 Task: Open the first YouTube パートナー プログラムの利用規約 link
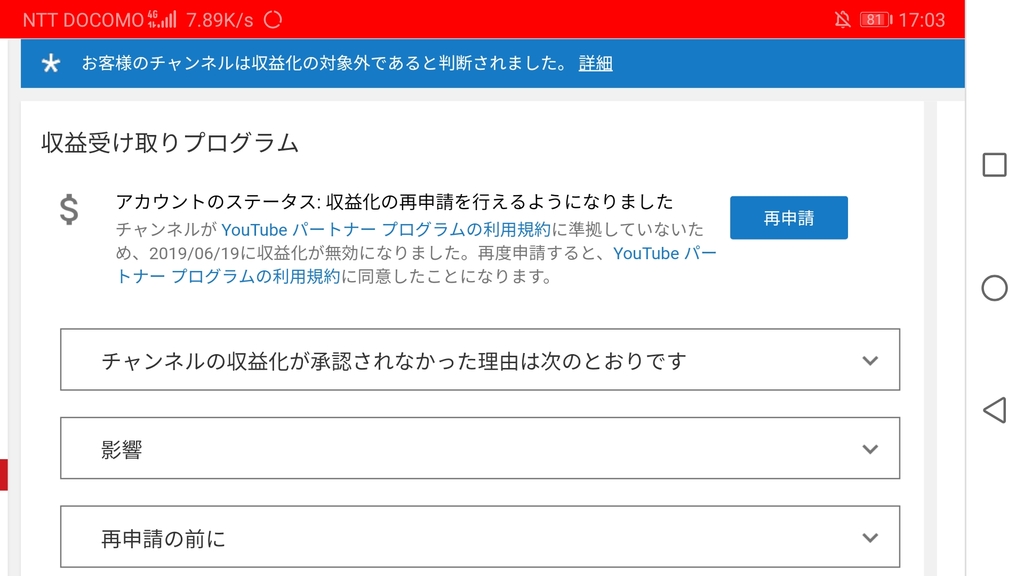click(x=386, y=230)
